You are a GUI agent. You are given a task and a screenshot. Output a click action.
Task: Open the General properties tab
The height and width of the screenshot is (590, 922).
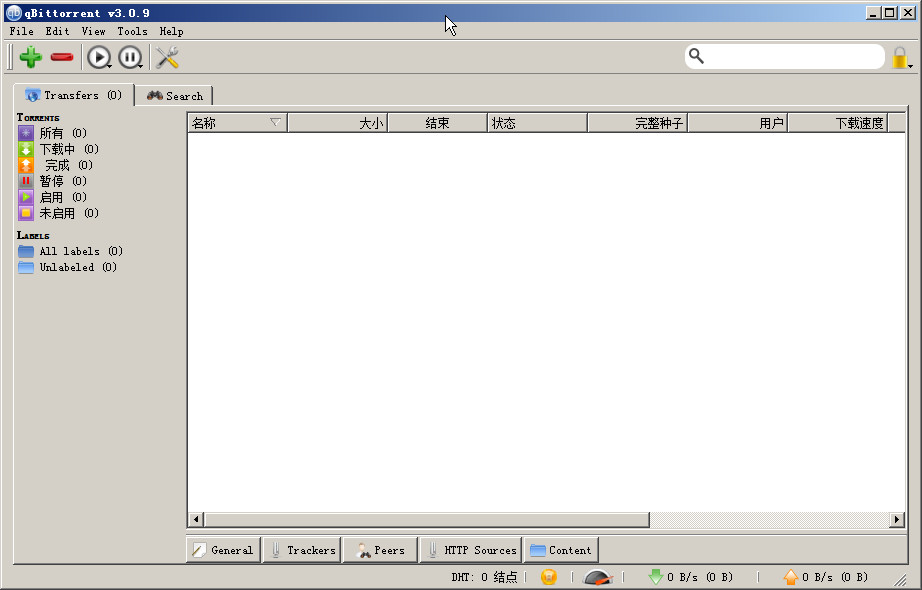pos(223,550)
